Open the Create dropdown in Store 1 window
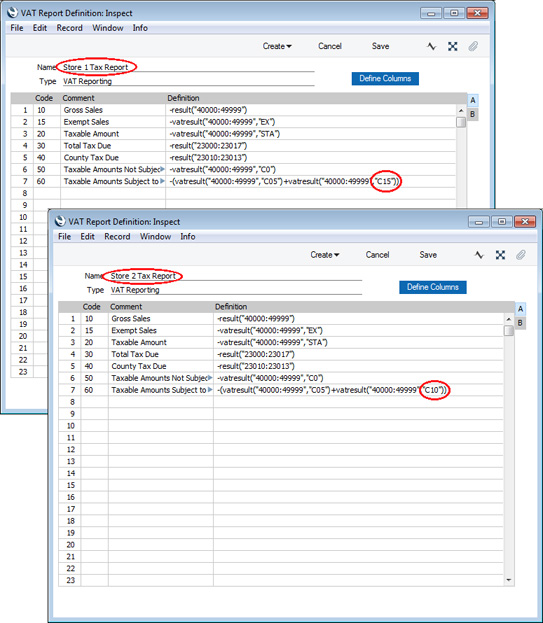543x623 pixels. coord(277,46)
